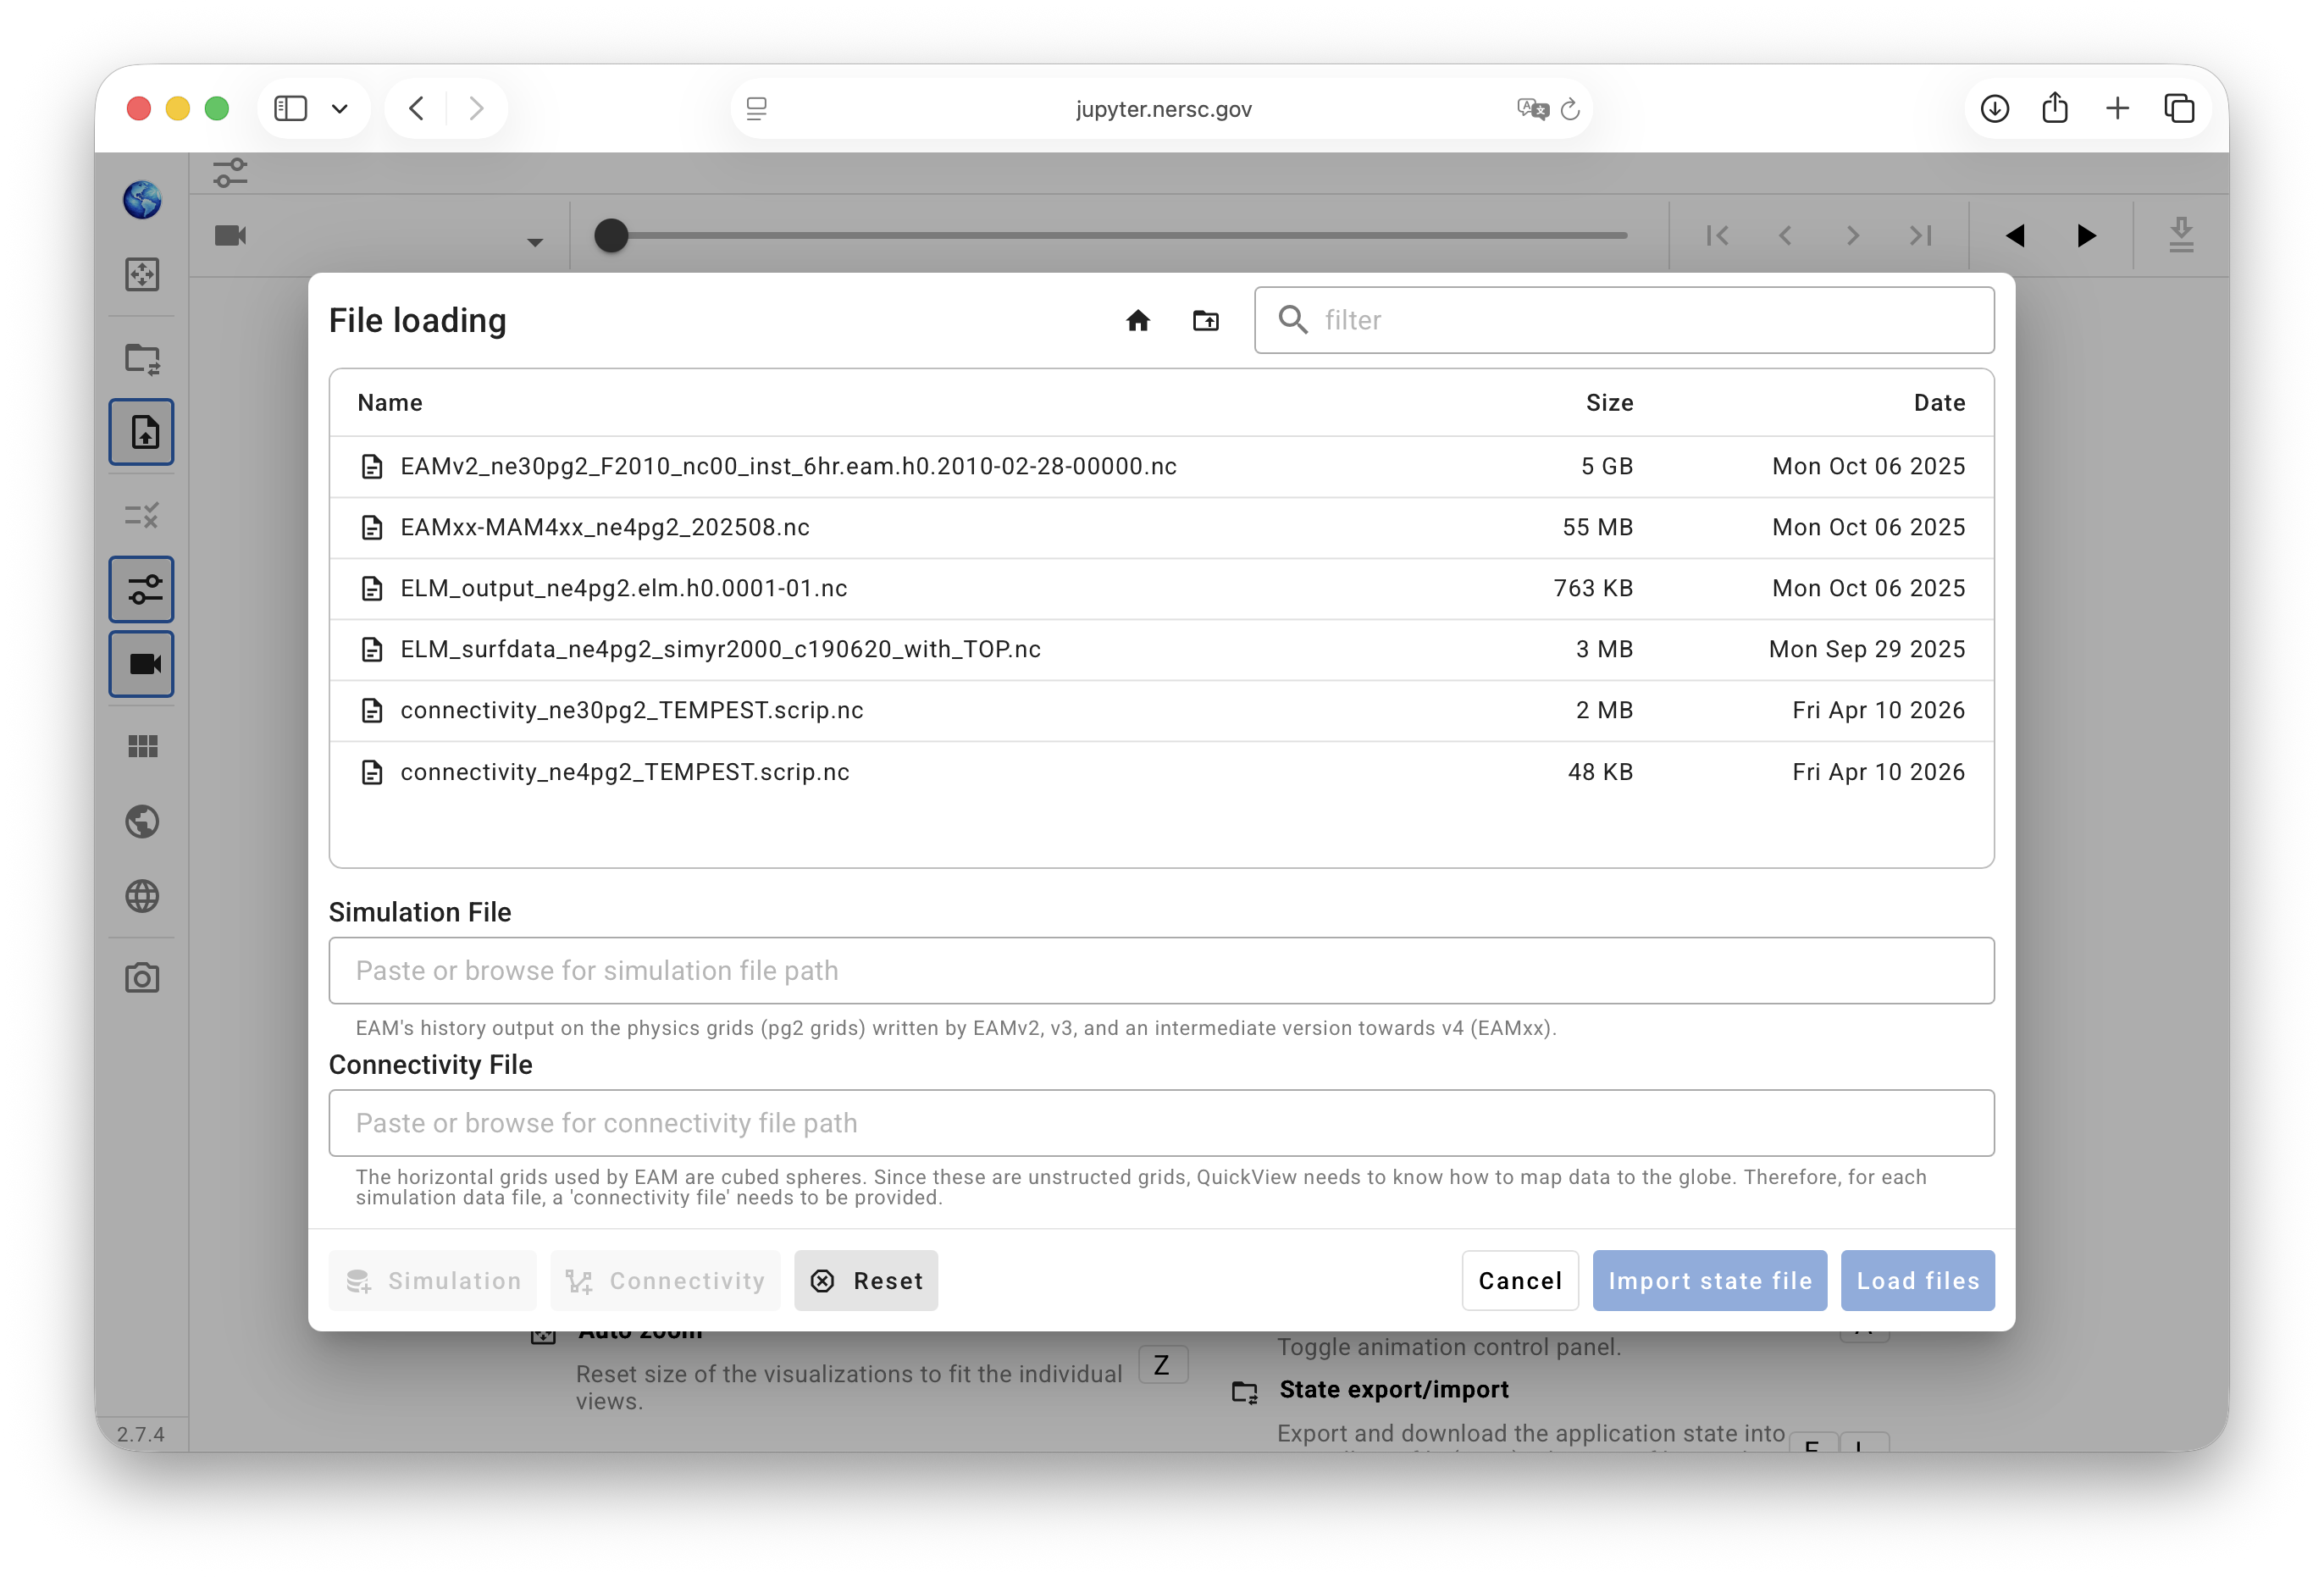Image resolution: width=2324 pixels, height=1577 pixels.
Task: Click the variable selection checklist icon
Action: 142,516
